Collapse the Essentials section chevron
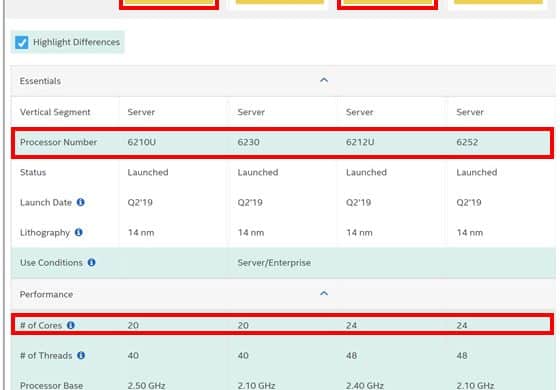This screenshot has width=560, height=390. click(x=324, y=80)
